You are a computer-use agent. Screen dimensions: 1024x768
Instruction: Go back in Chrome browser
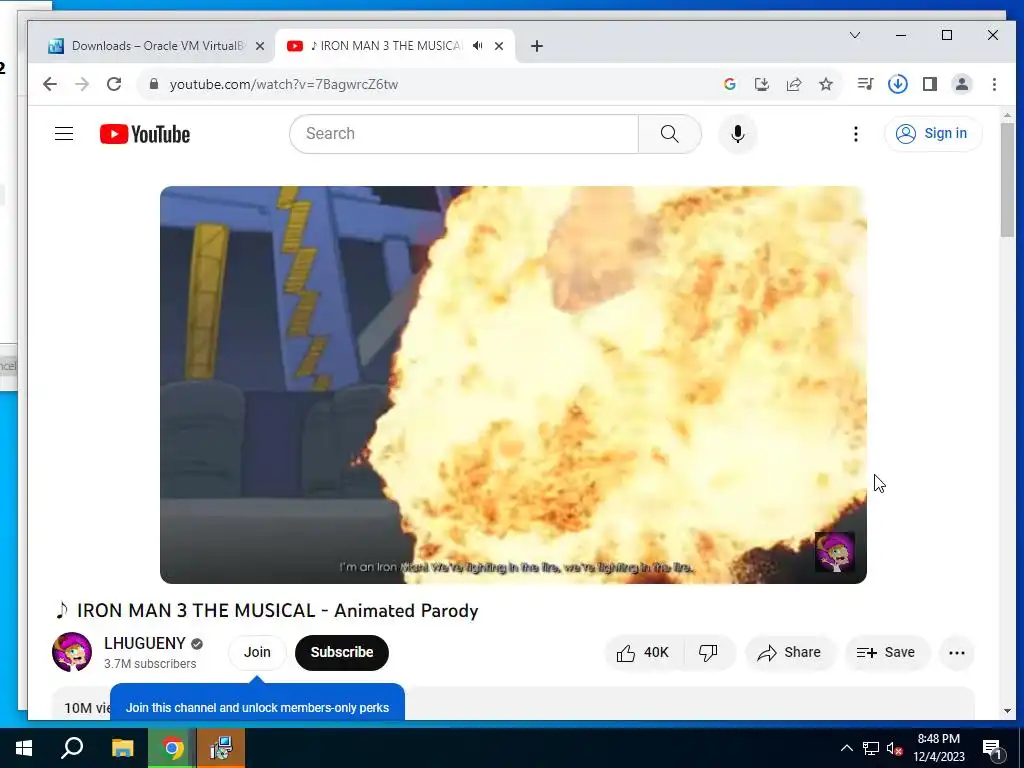50,84
